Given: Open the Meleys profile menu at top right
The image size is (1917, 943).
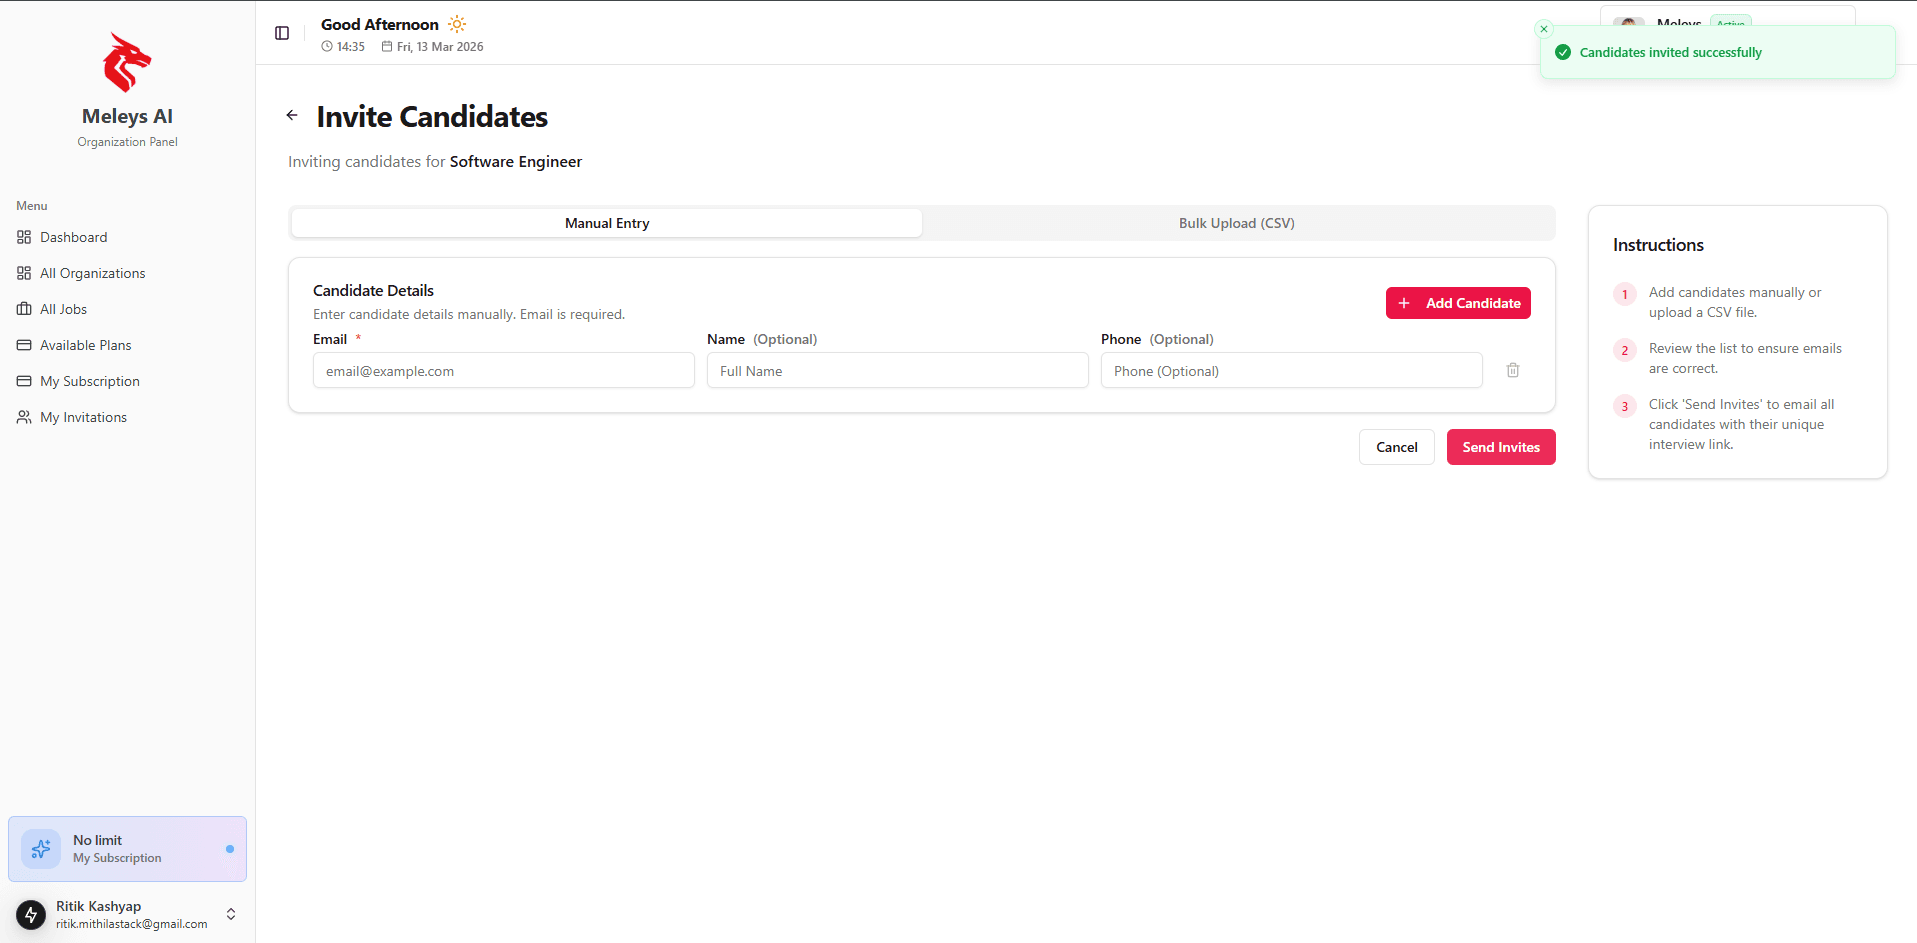Looking at the screenshot, I should click(x=1680, y=20).
